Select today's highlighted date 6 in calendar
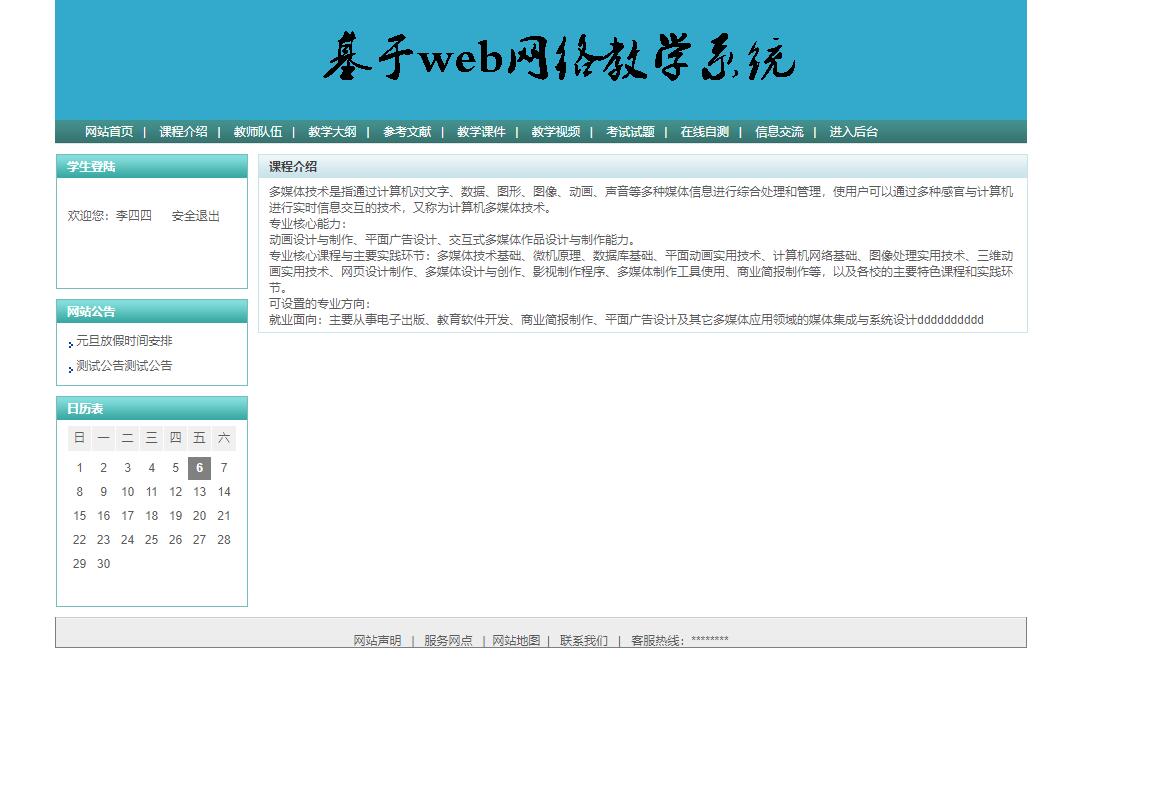The height and width of the screenshot is (792, 1169). pos(199,467)
